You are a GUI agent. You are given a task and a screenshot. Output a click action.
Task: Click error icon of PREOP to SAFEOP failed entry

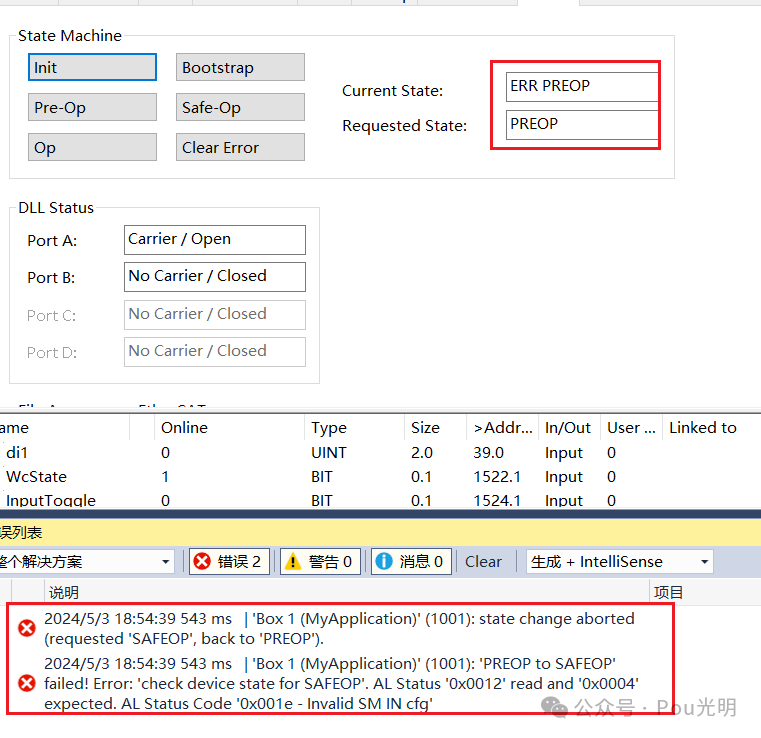(27, 684)
